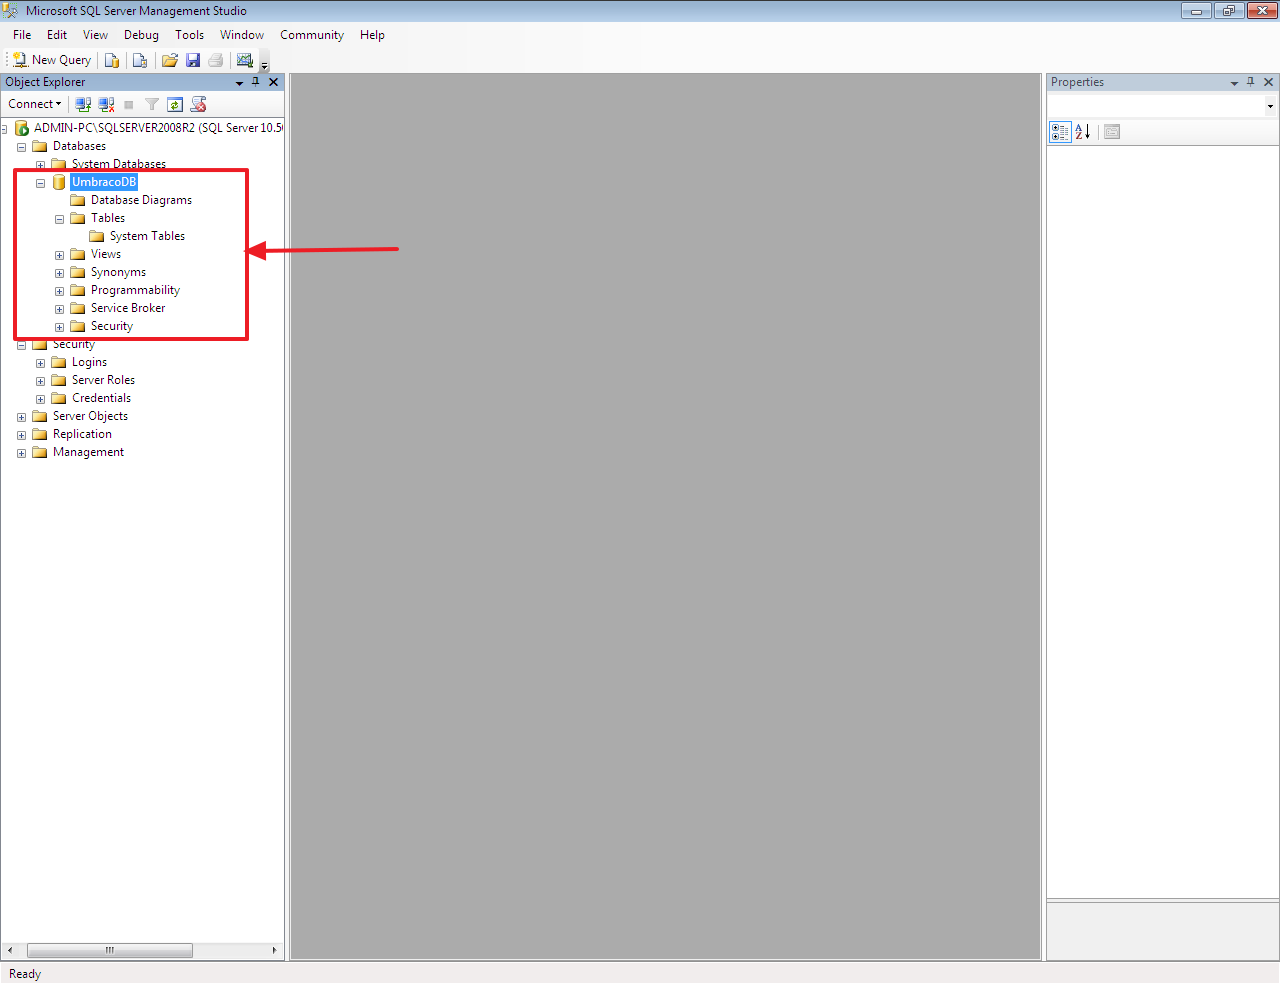Click the Object Explorer script-with-red-mark icon
This screenshot has height=984, width=1280.
pos(198,104)
